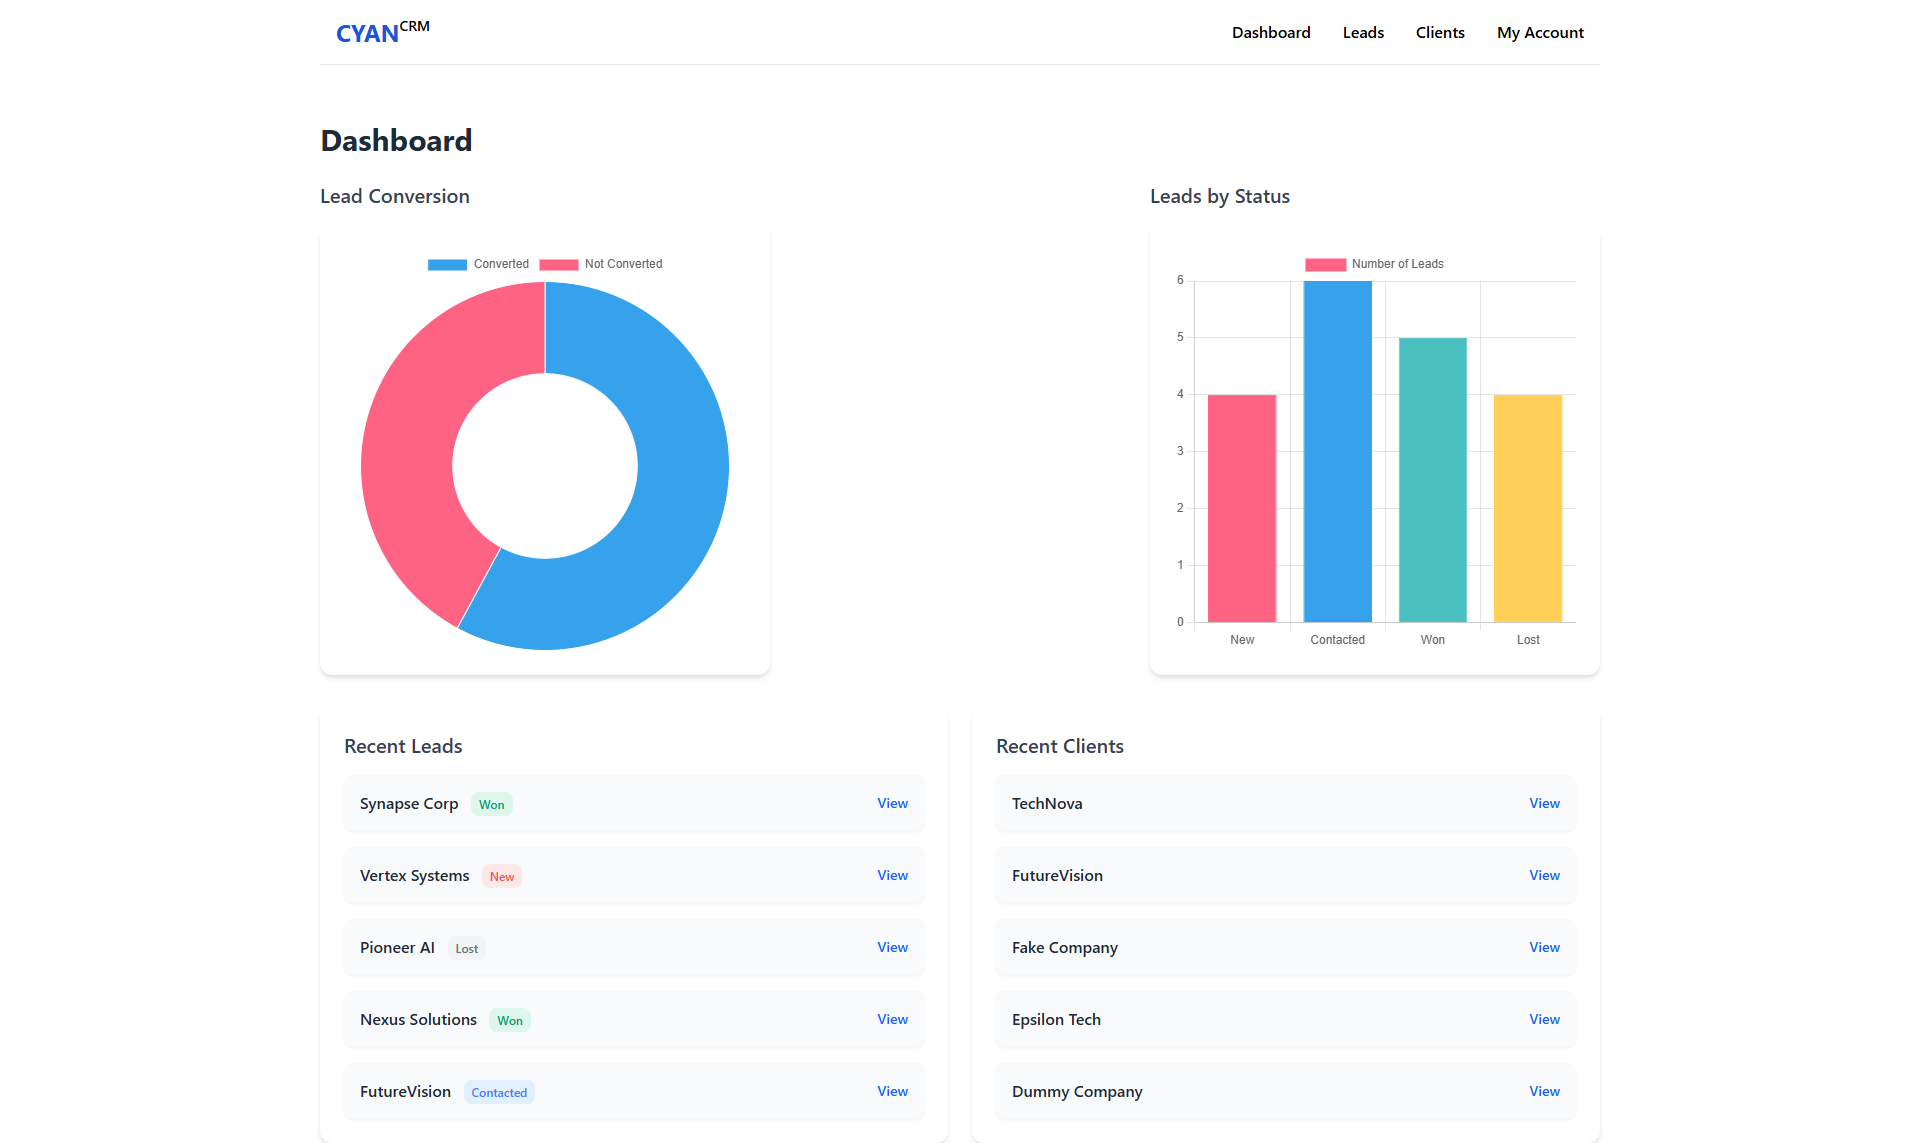The width and height of the screenshot is (1920, 1143).
Task: View the Nexus Solutions lead
Action: (892, 1019)
